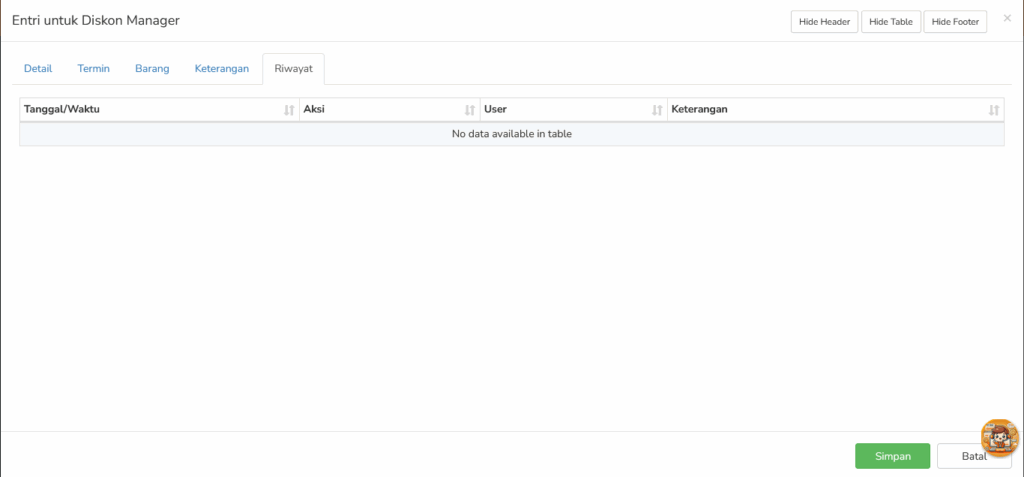
Task: Click the "No data available in table" row
Action: [x=511, y=134]
